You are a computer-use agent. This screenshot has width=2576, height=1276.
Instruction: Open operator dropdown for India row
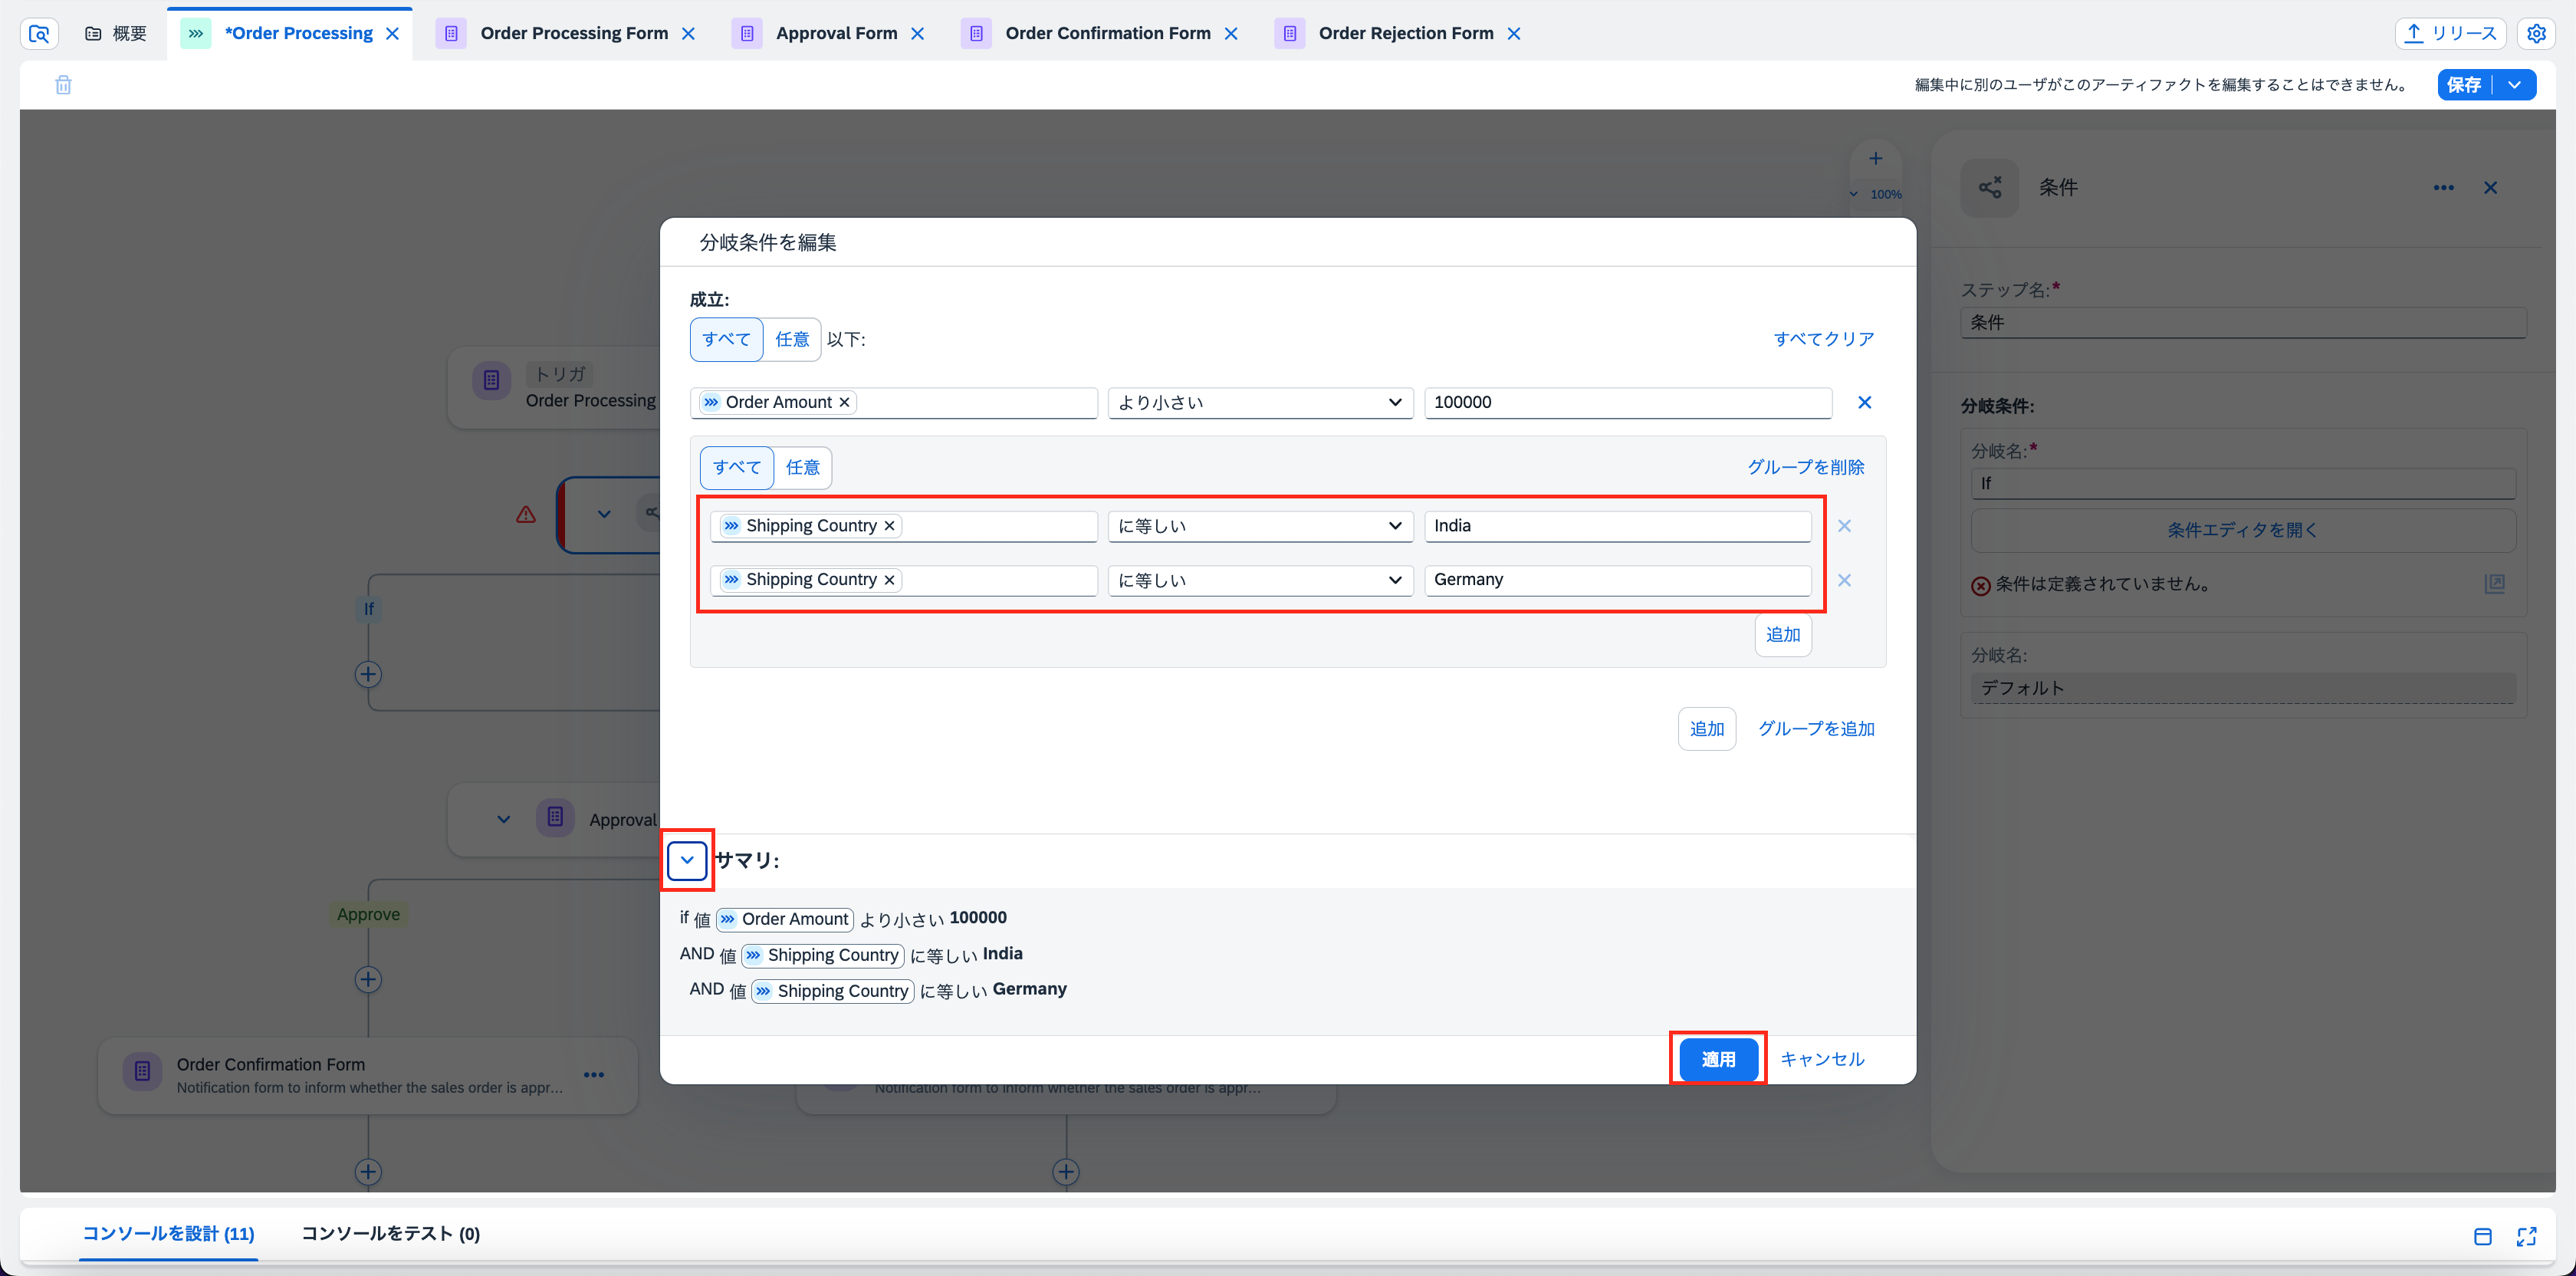(x=1259, y=526)
